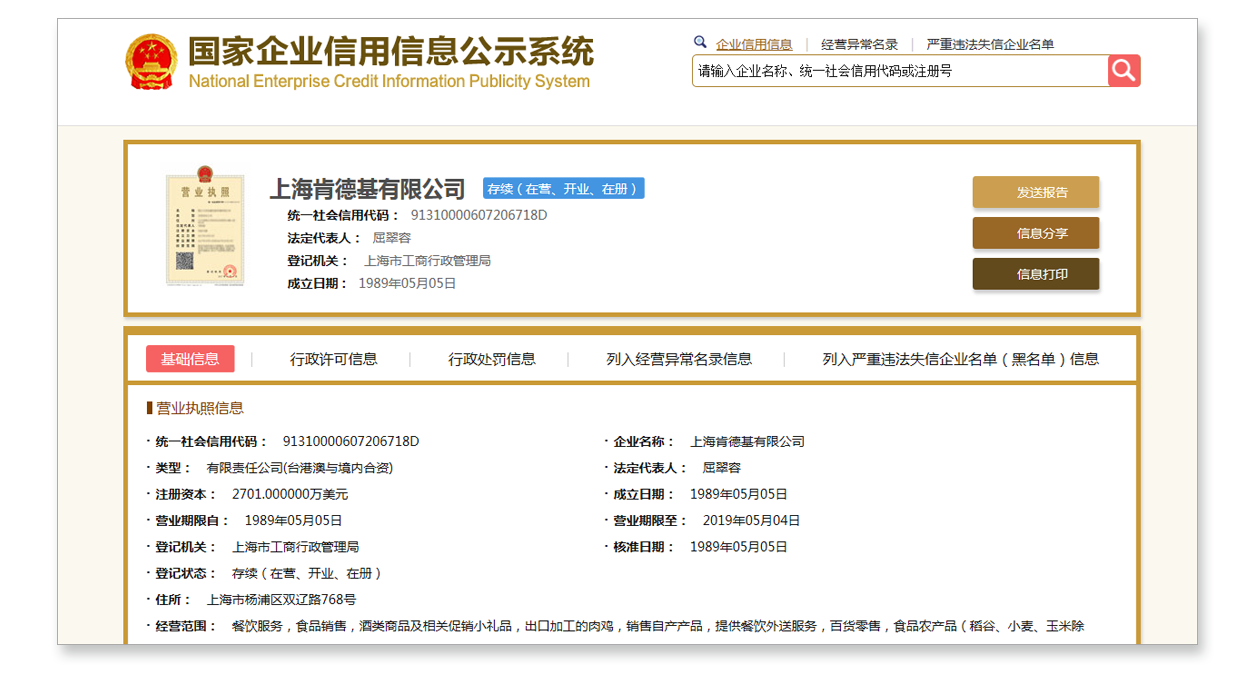Click the address 上海市杨浦区双辽路768号
The height and width of the screenshot is (690, 1256).
tap(282, 600)
